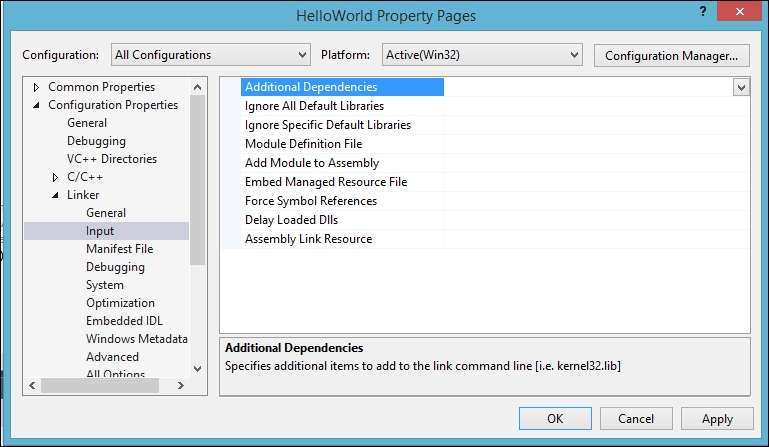The image size is (769, 447).
Task: Expand the Common Properties node
Action: pyautogui.click(x=36, y=87)
